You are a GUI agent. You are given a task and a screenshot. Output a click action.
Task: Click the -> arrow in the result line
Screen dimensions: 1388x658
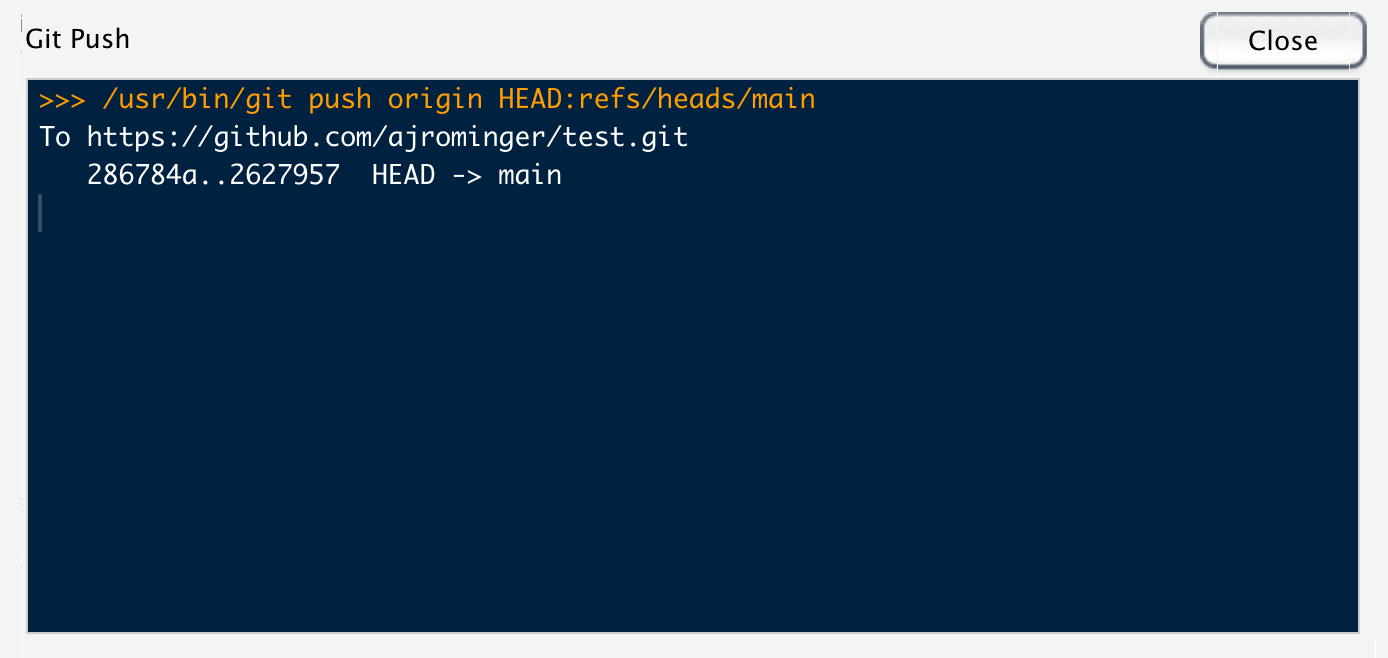[x=466, y=175]
